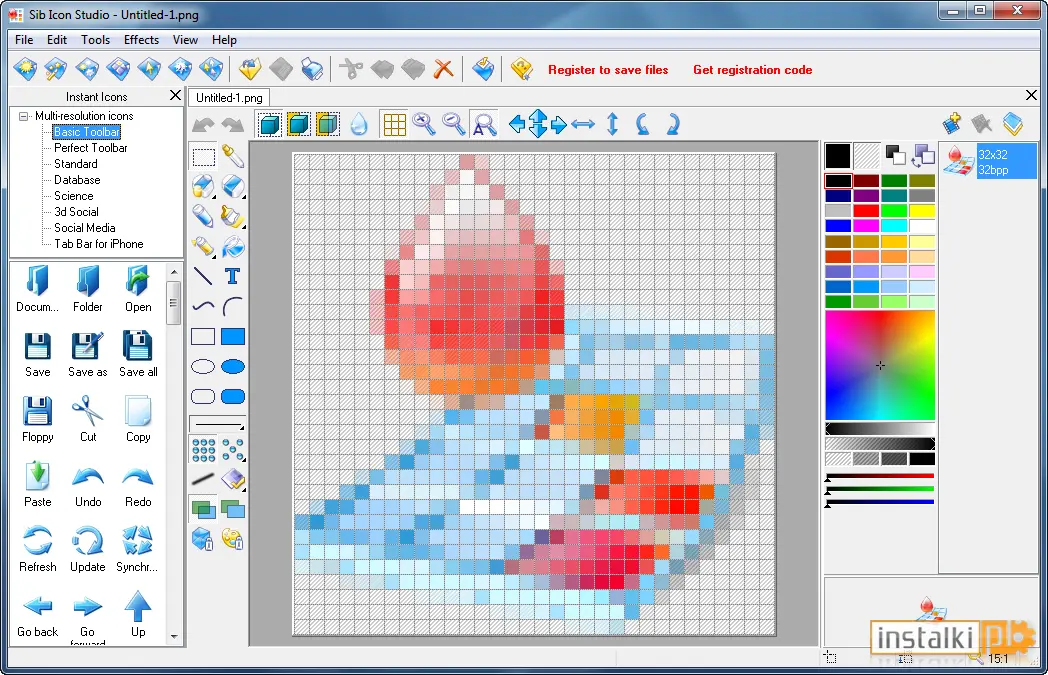This screenshot has height=675, width=1048.
Task: Open the Effects menu
Action: 141,40
